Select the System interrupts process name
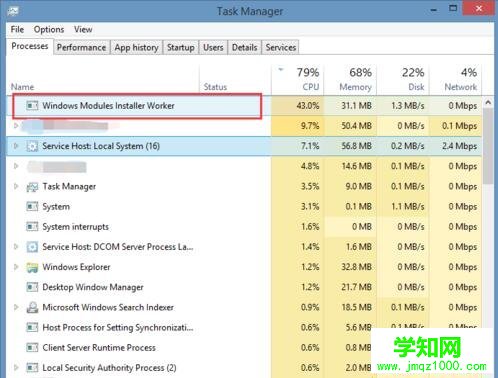Viewport: 498px width, 378px height. [75, 227]
